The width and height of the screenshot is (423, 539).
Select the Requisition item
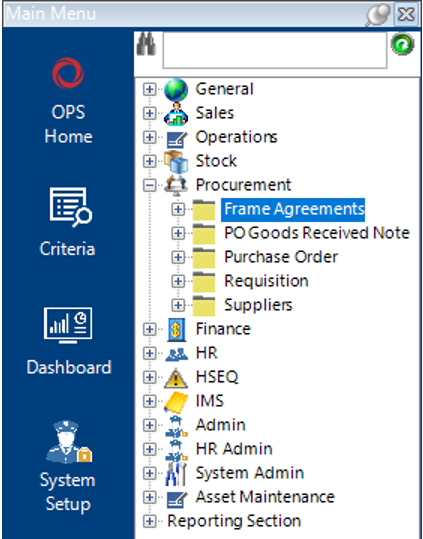click(266, 281)
